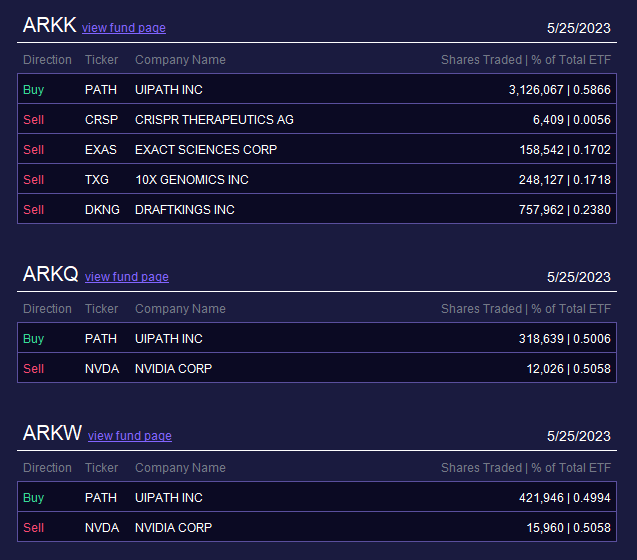Select the ARKK fund heading
637x560 pixels.
coord(50,25)
